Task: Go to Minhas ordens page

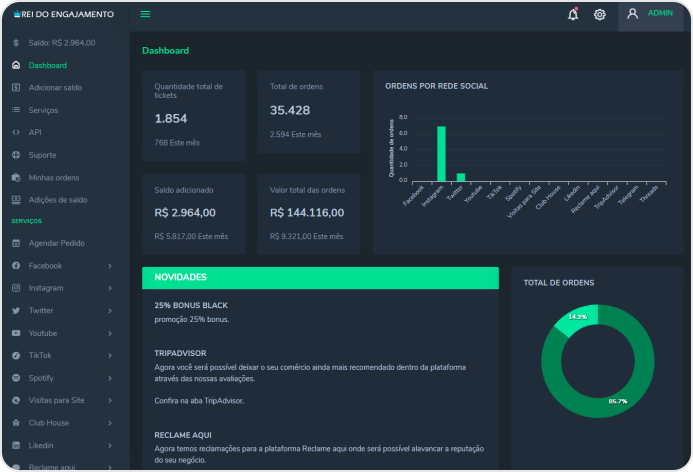Action: pyautogui.click(x=54, y=177)
